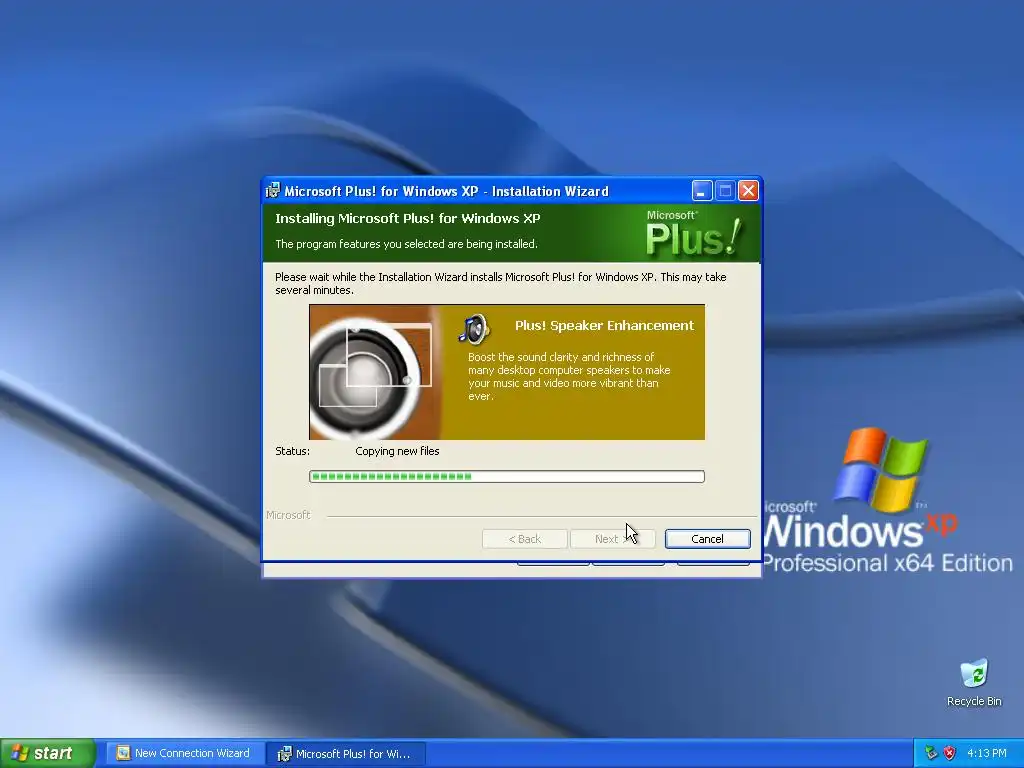Close the Installation Wizard window
1024x768 pixels.
748,191
